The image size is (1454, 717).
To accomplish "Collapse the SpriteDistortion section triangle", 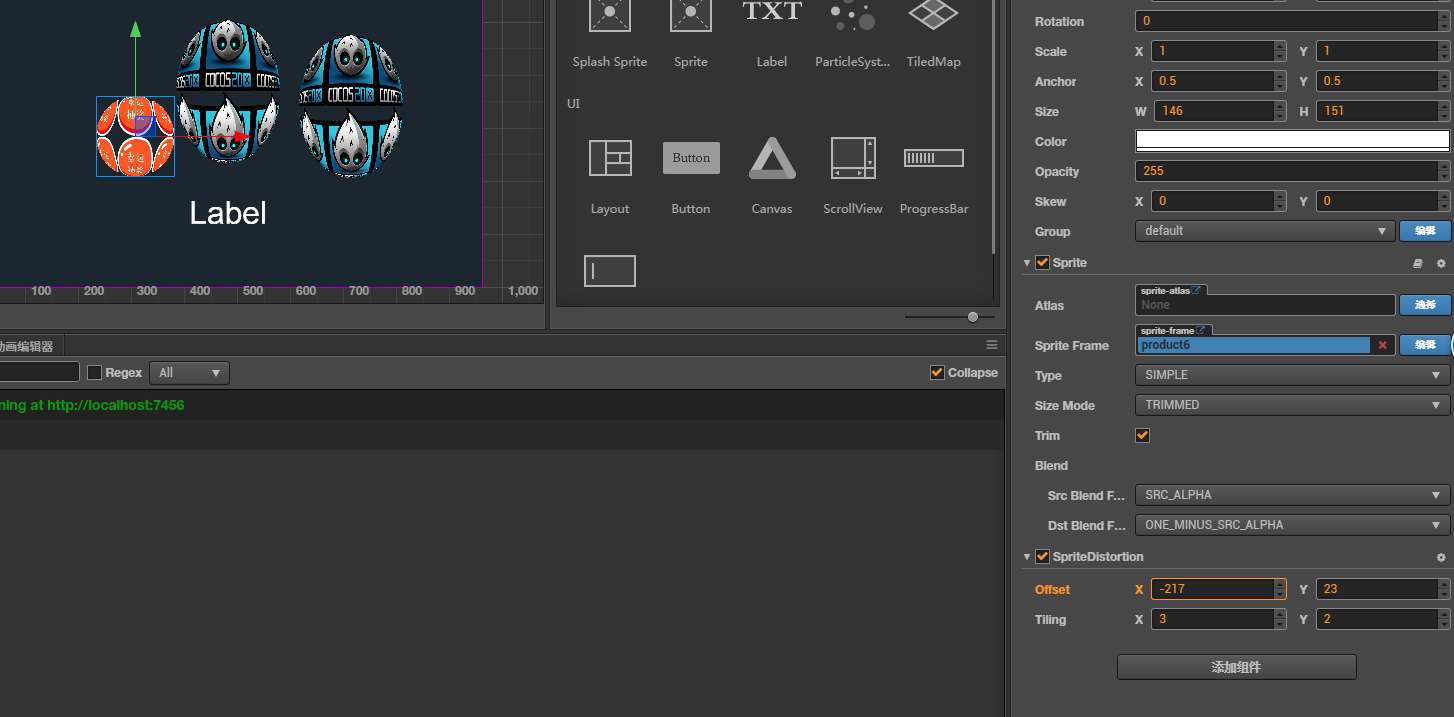I will pos(1026,557).
